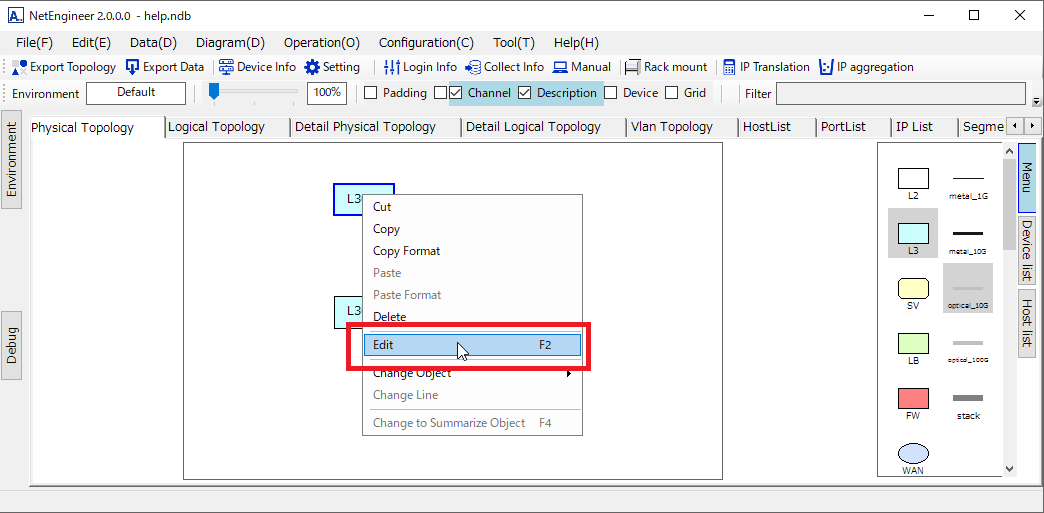
Task: Open the Debug side panel
Action: click(x=12, y=345)
